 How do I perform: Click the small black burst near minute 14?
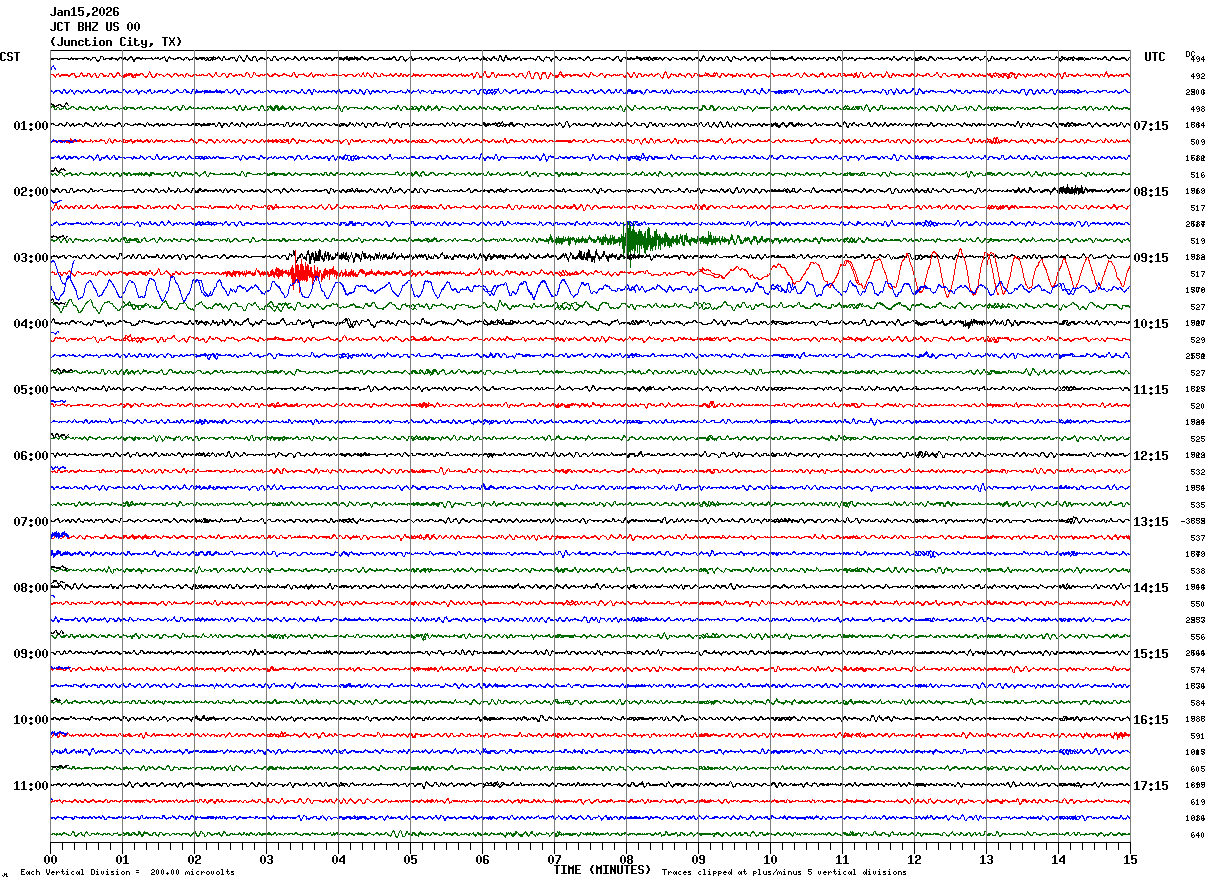1072,190
